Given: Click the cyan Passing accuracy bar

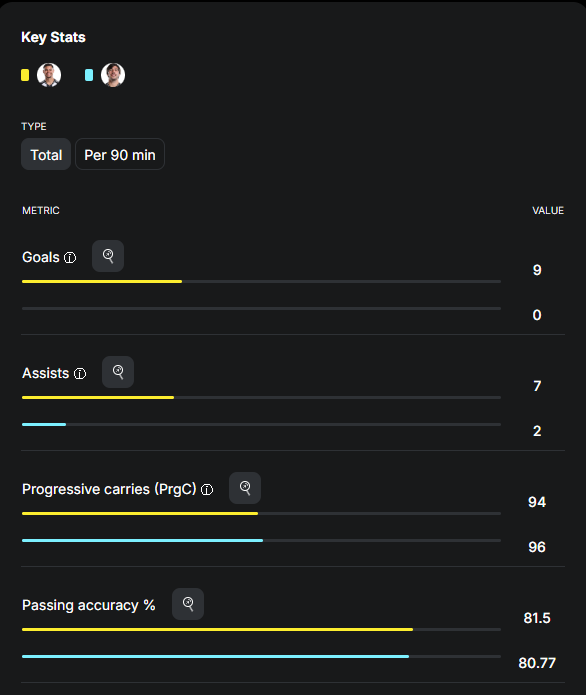Looking at the screenshot, I should point(215,656).
